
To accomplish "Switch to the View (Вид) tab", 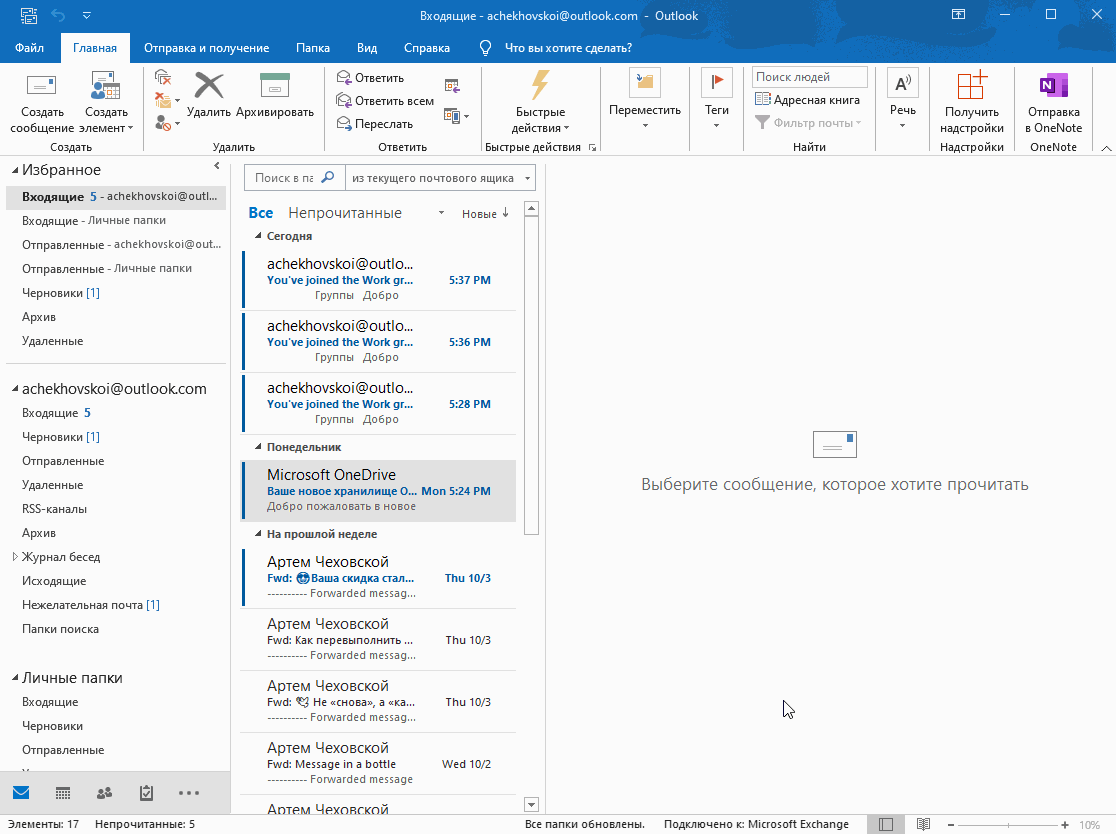I will point(367,48).
